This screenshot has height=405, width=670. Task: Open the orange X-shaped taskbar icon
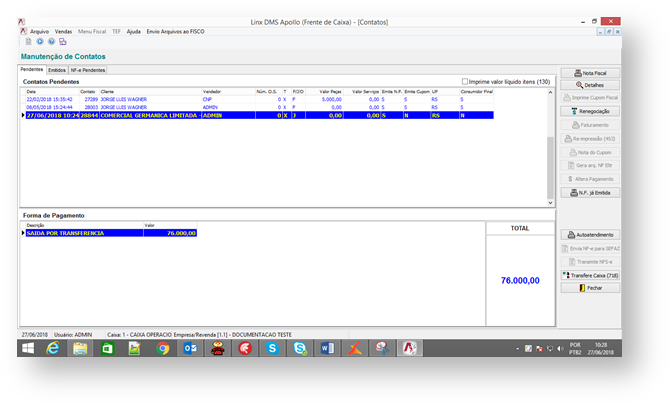[x=355, y=349]
